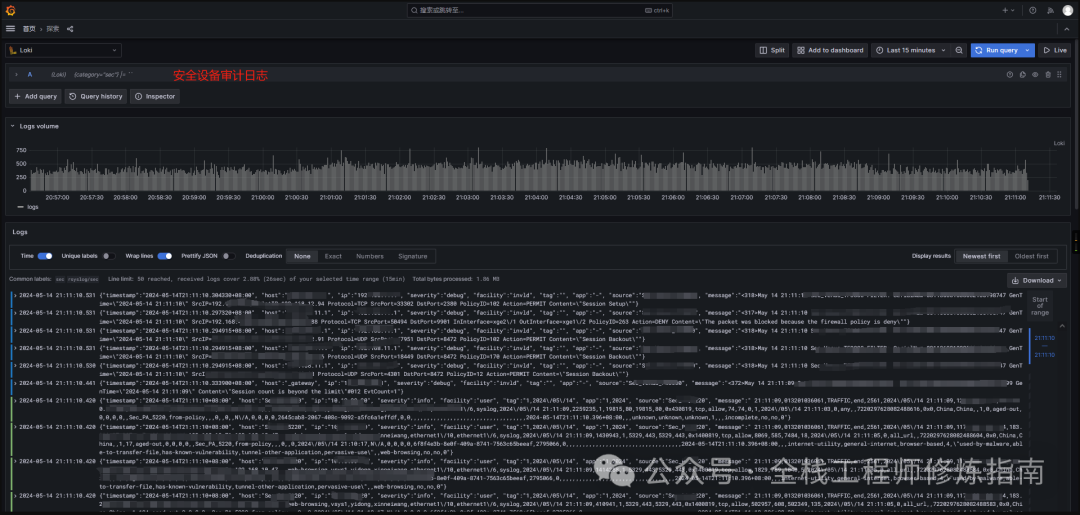
Task: Collapse the Logs volume panel
Action: 12,126
